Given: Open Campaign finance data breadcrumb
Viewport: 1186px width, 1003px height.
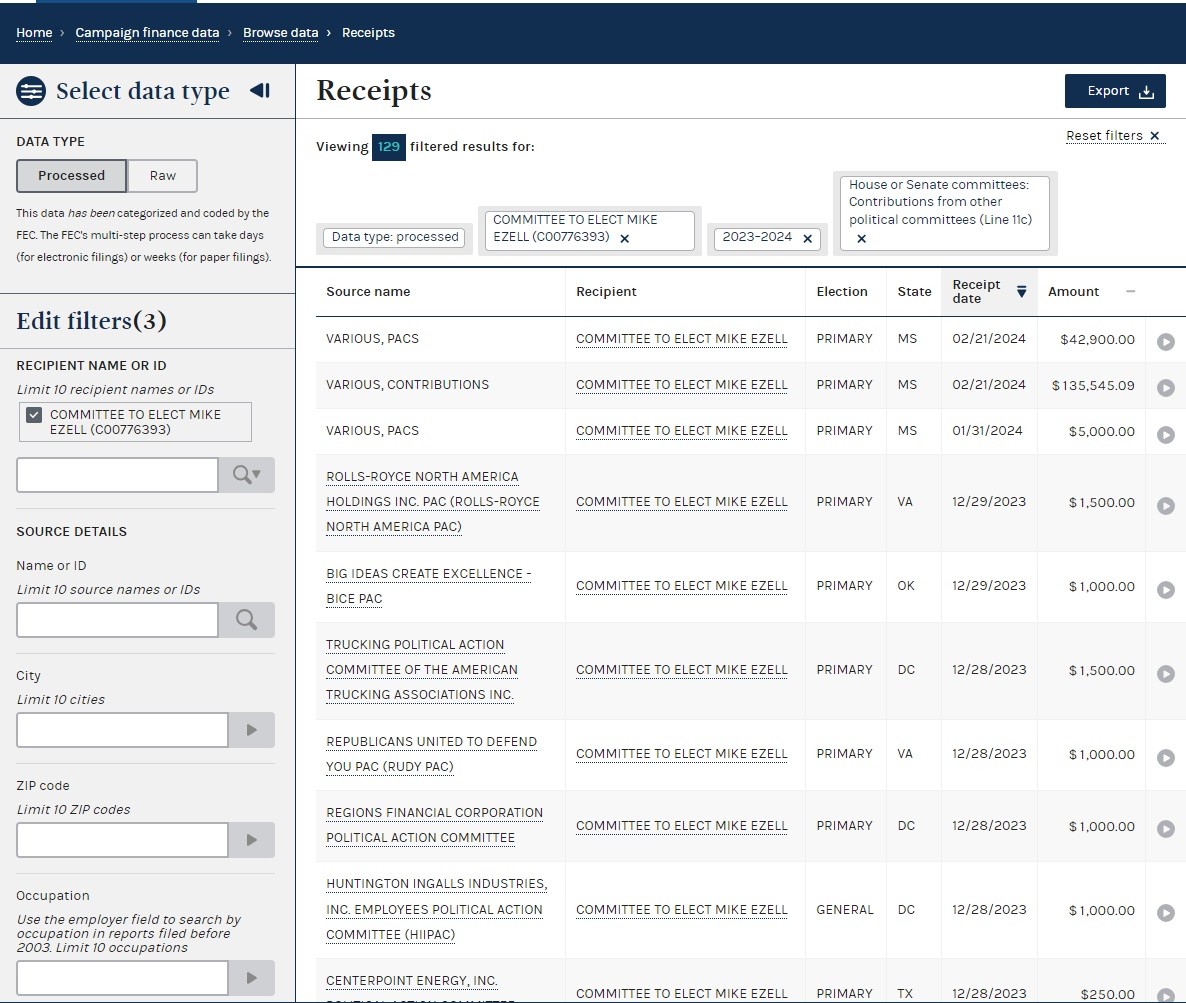Looking at the screenshot, I should coord(147,33).
